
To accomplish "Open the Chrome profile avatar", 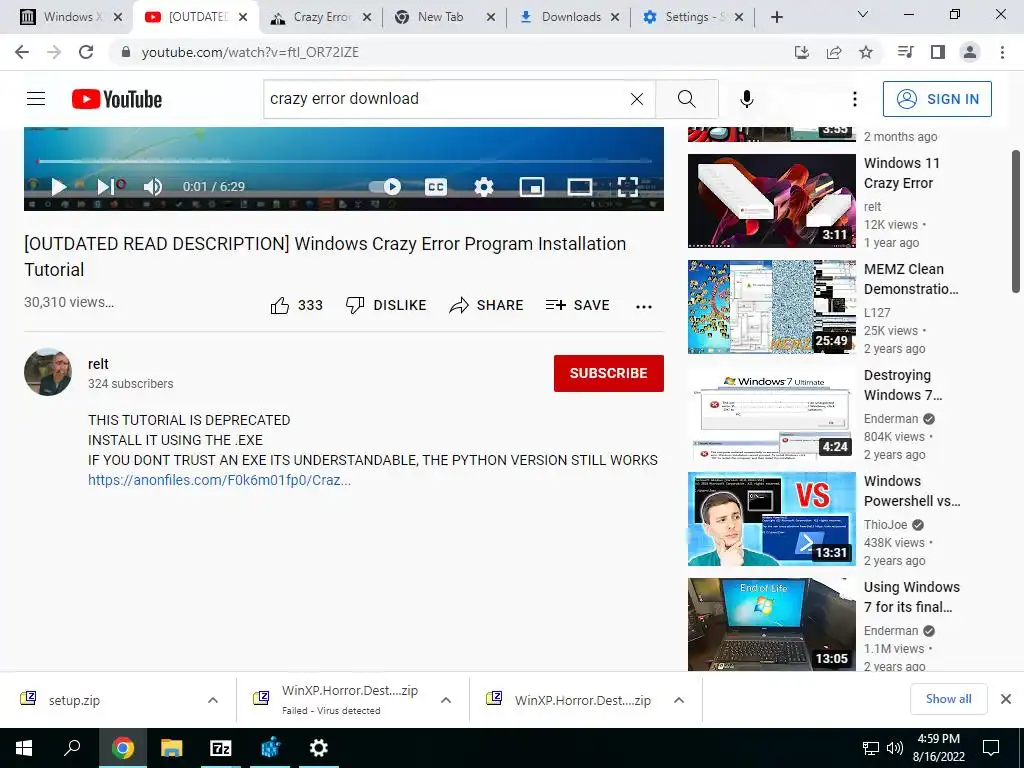I will pyautogui.click(x=970, y=52).
